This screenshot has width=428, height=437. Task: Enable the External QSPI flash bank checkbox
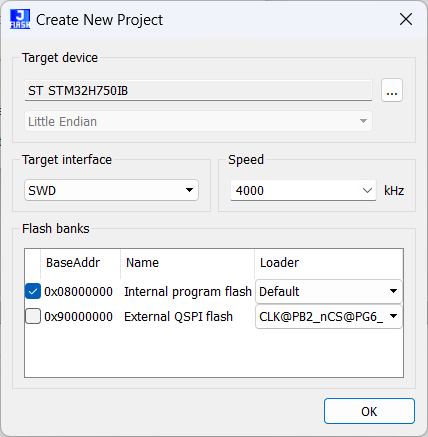33,316
